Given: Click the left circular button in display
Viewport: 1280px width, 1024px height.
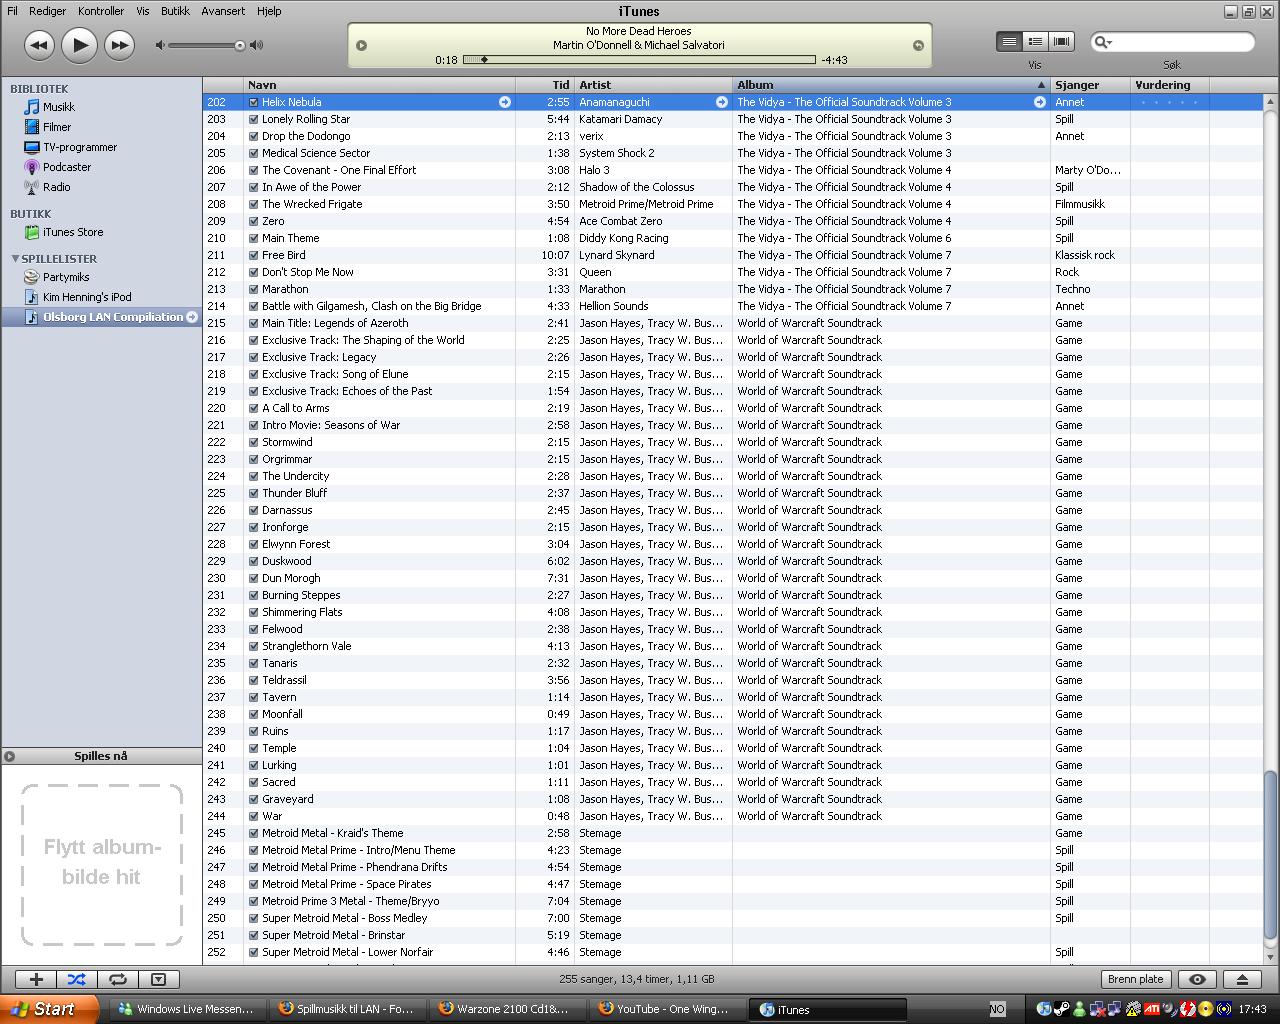Looking at the screenshot, I should coord(362,45).
